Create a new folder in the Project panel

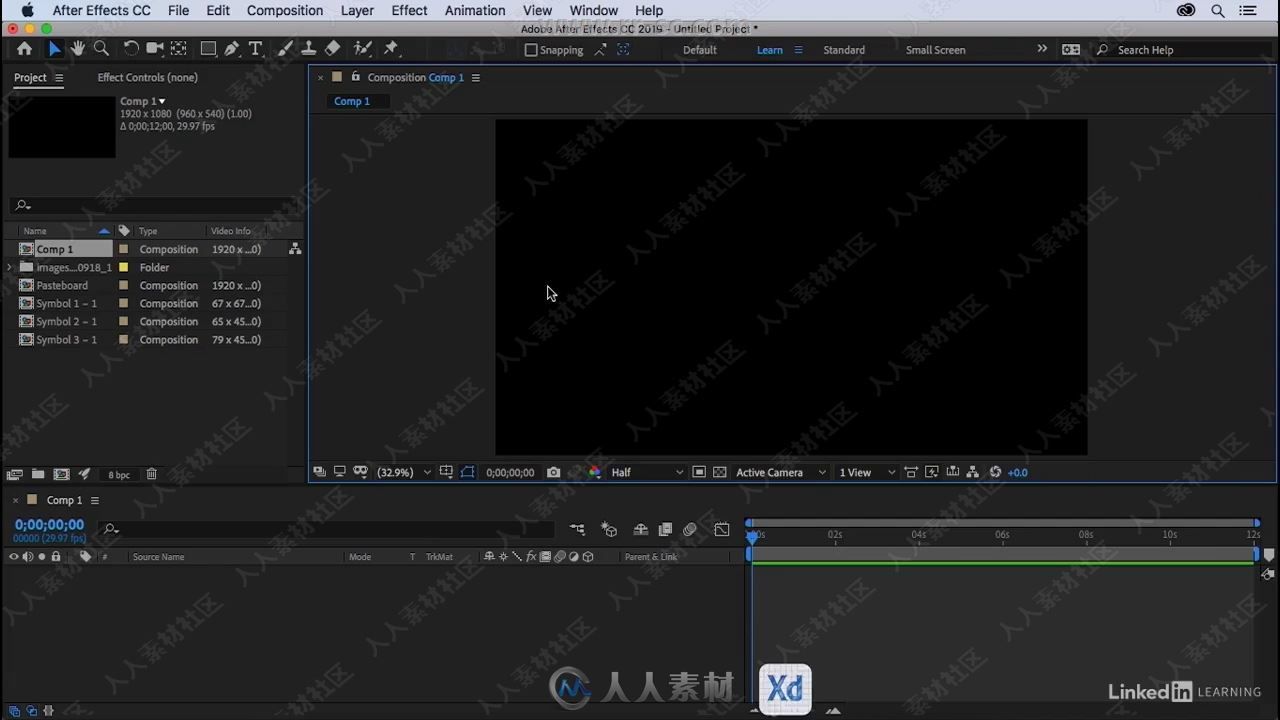[x=38, y=474]
